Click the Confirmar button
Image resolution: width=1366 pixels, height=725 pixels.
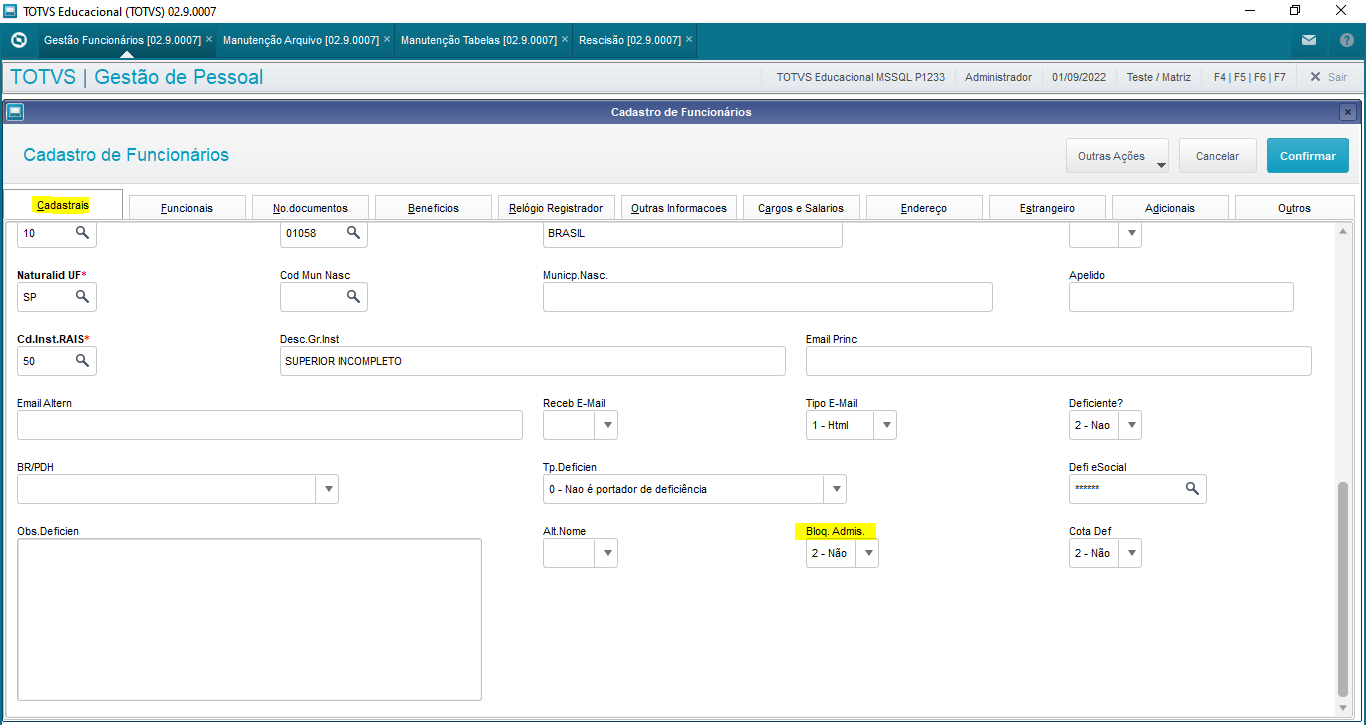click(x=1308, y=156)
